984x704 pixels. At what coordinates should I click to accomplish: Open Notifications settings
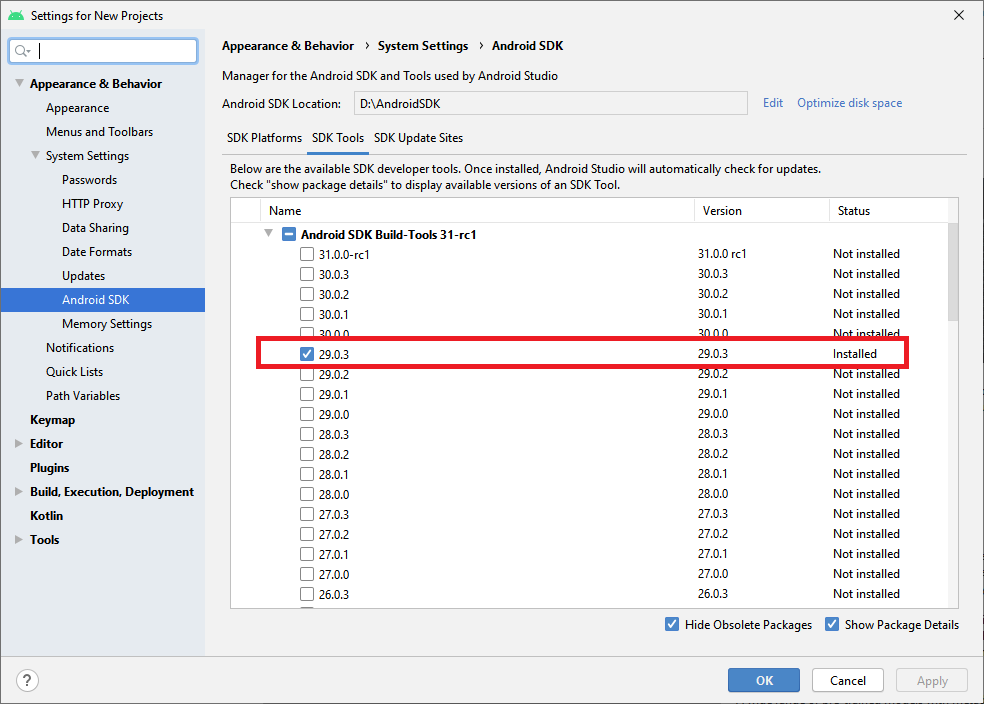(80, 348)
